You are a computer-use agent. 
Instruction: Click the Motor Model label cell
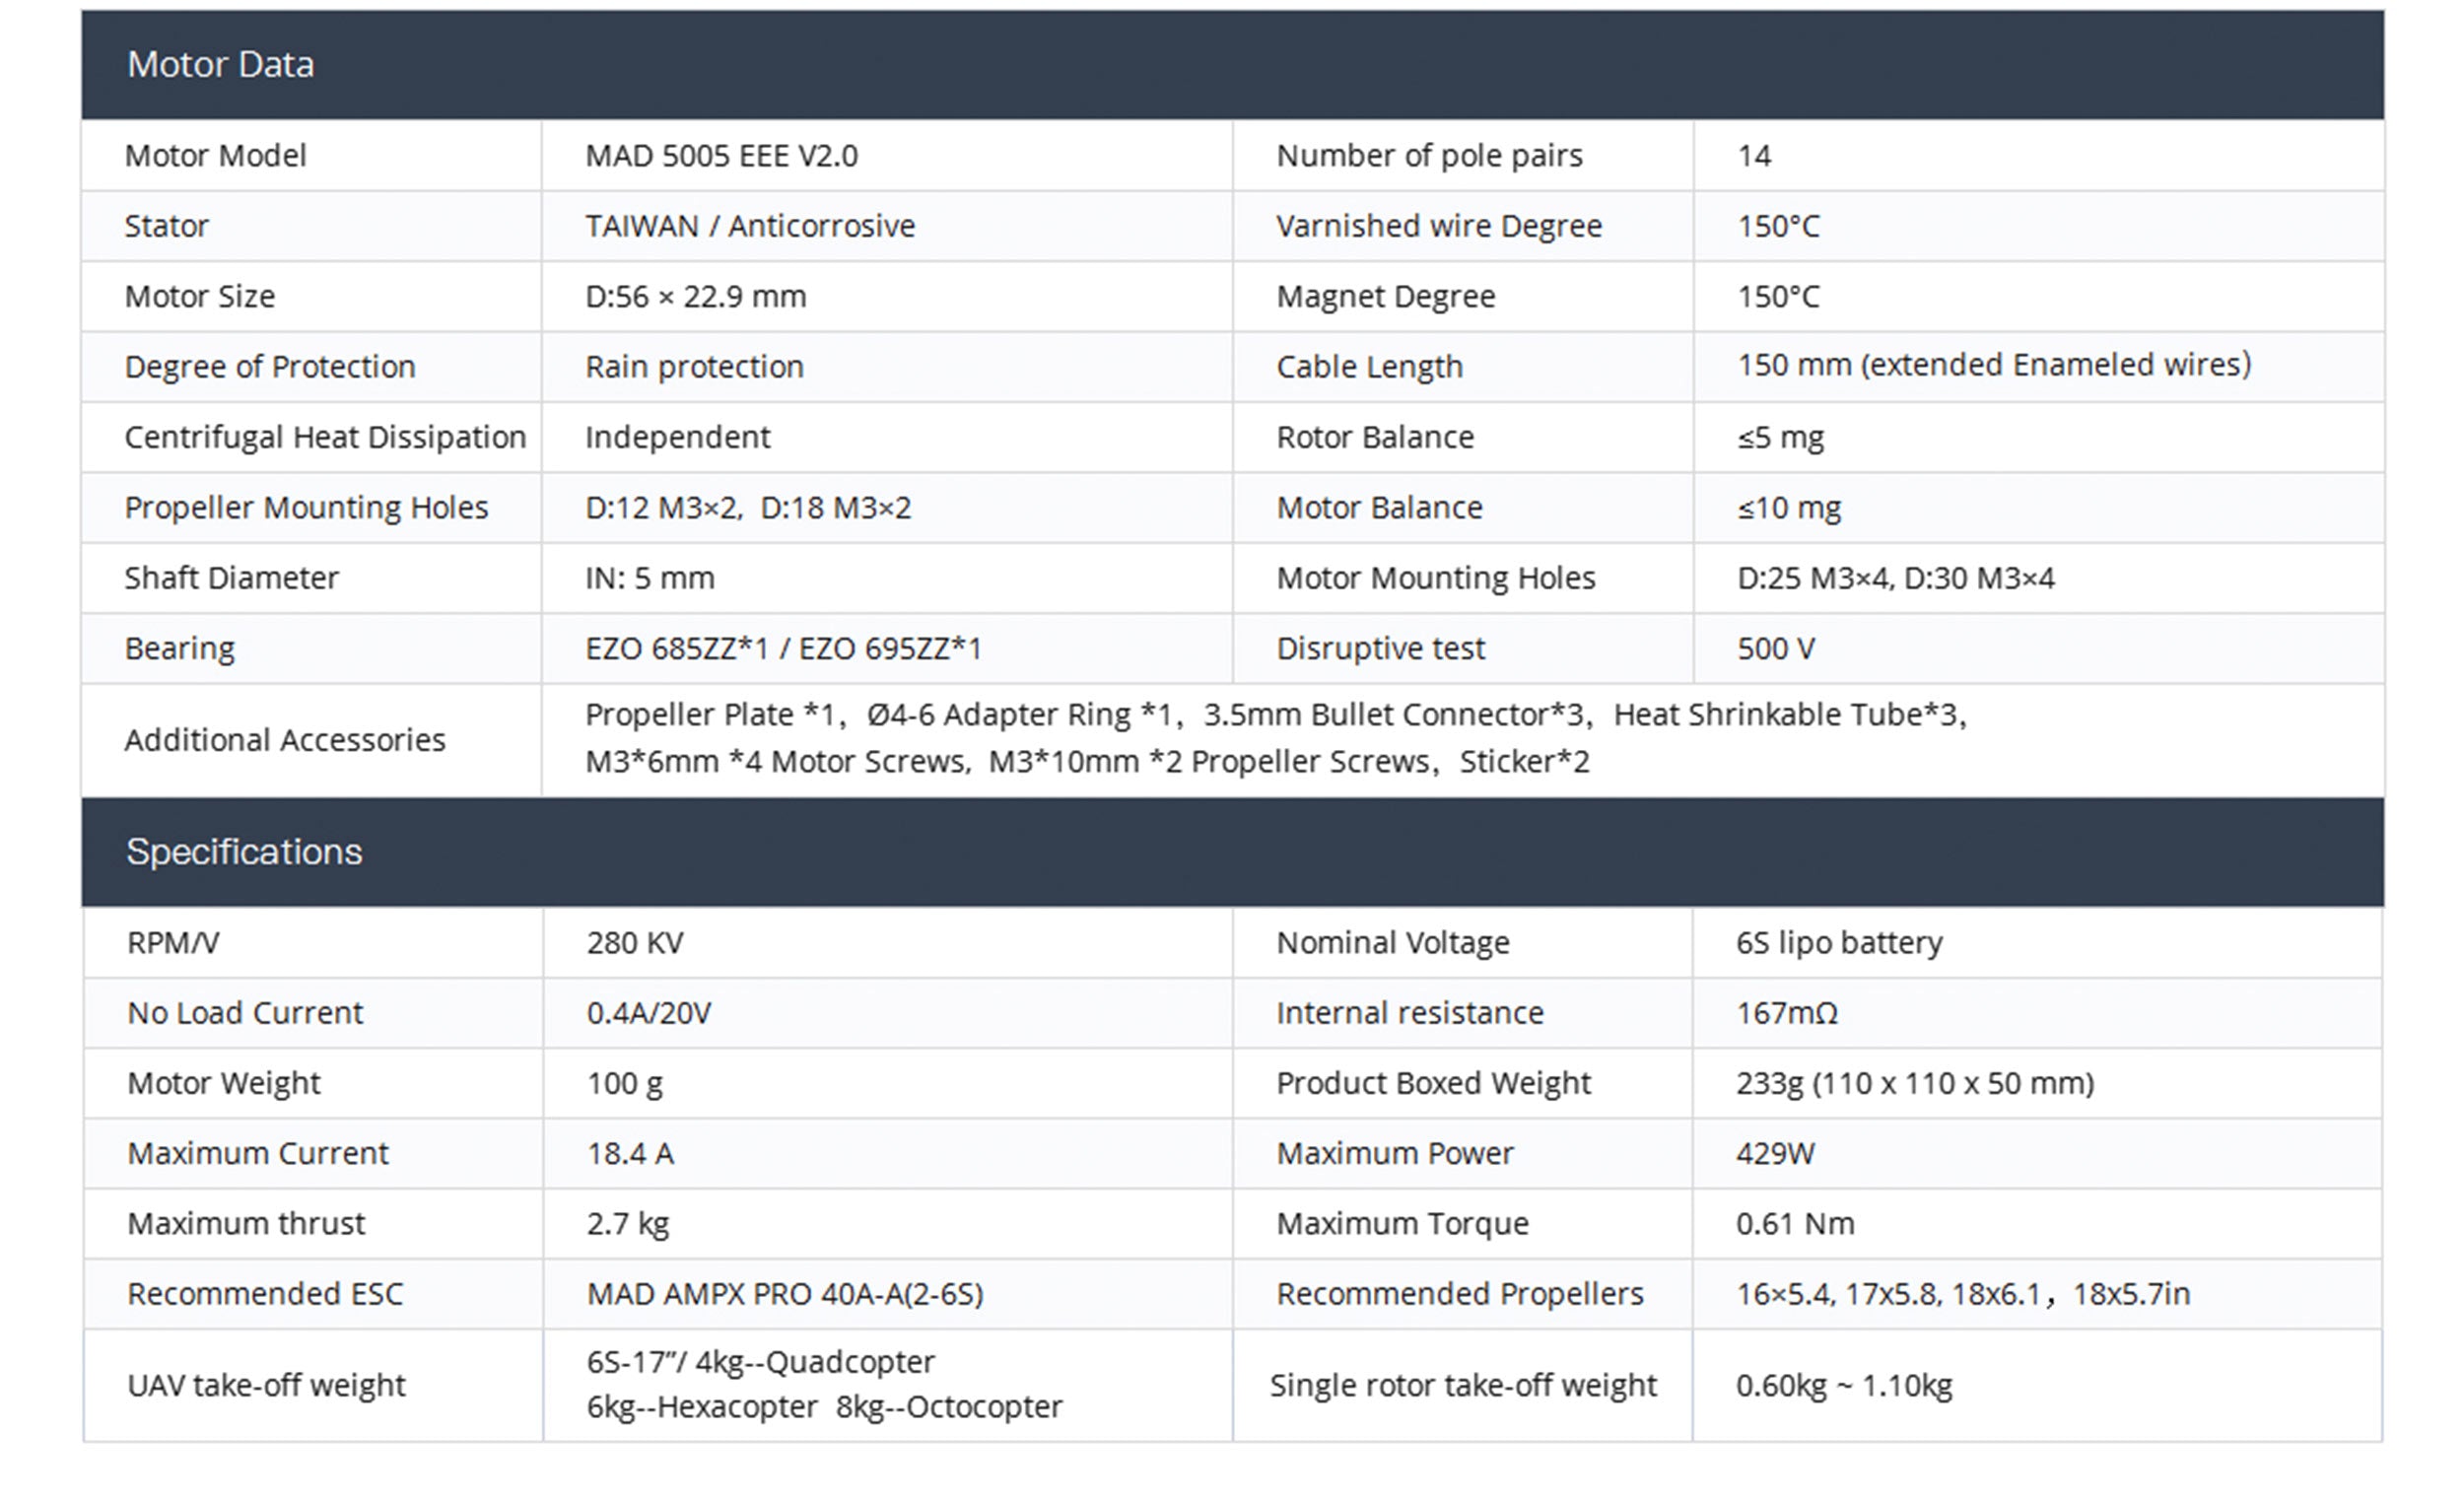coord(215,156)
